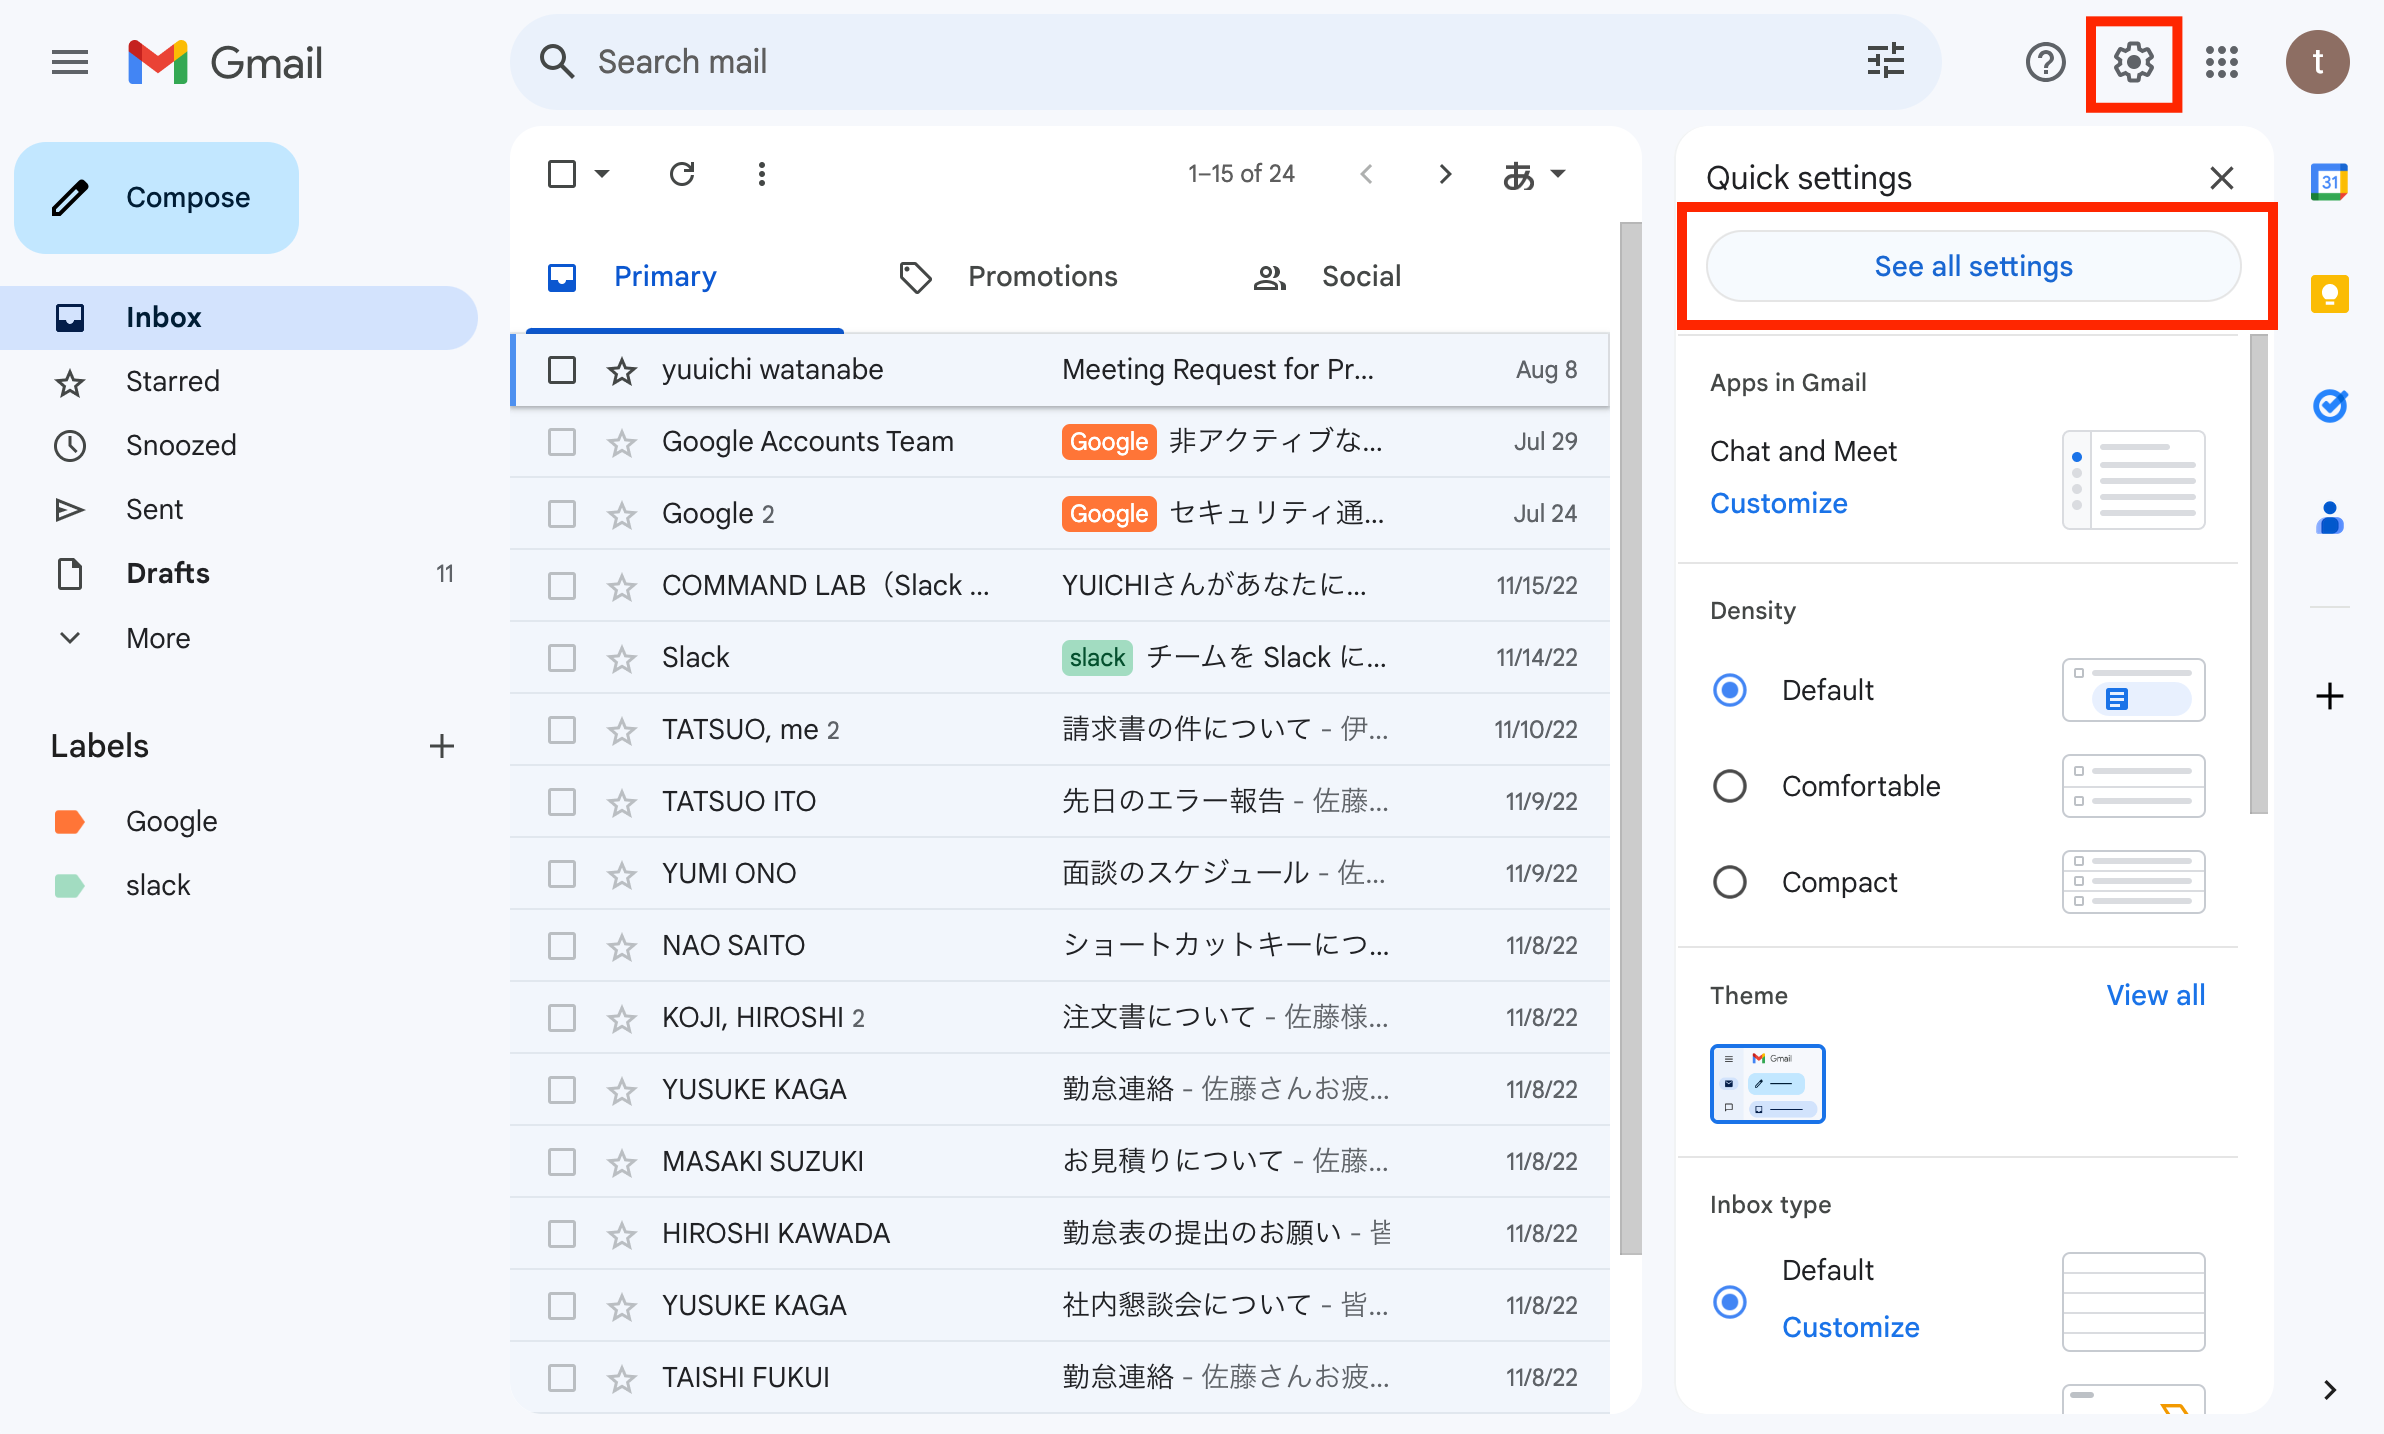This screenshot has width=2384, height=1434.
Task: Click See all settings
Action: tap(1973, 266)
